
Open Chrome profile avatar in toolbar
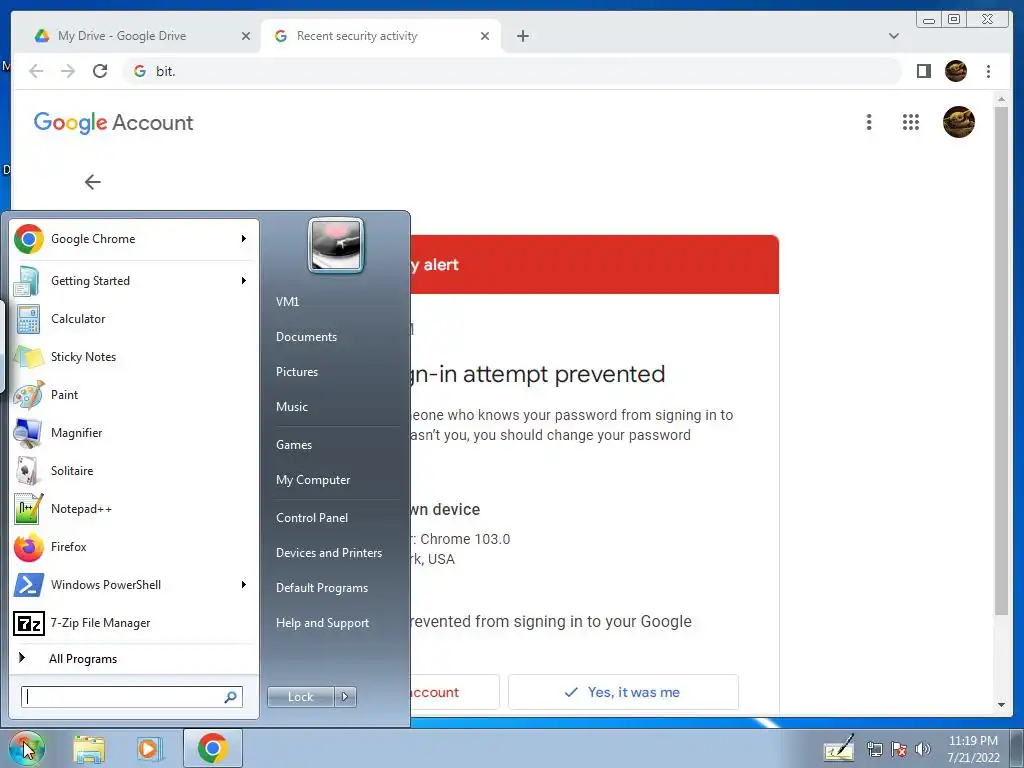tap(955, 71)
